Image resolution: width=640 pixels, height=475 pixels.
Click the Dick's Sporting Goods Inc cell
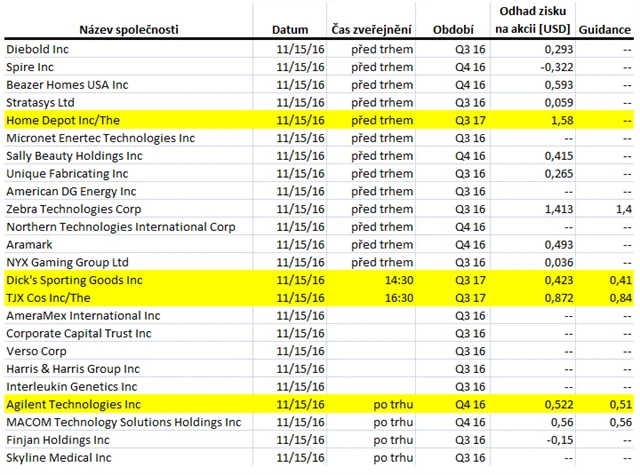click(x=75, y=280)
